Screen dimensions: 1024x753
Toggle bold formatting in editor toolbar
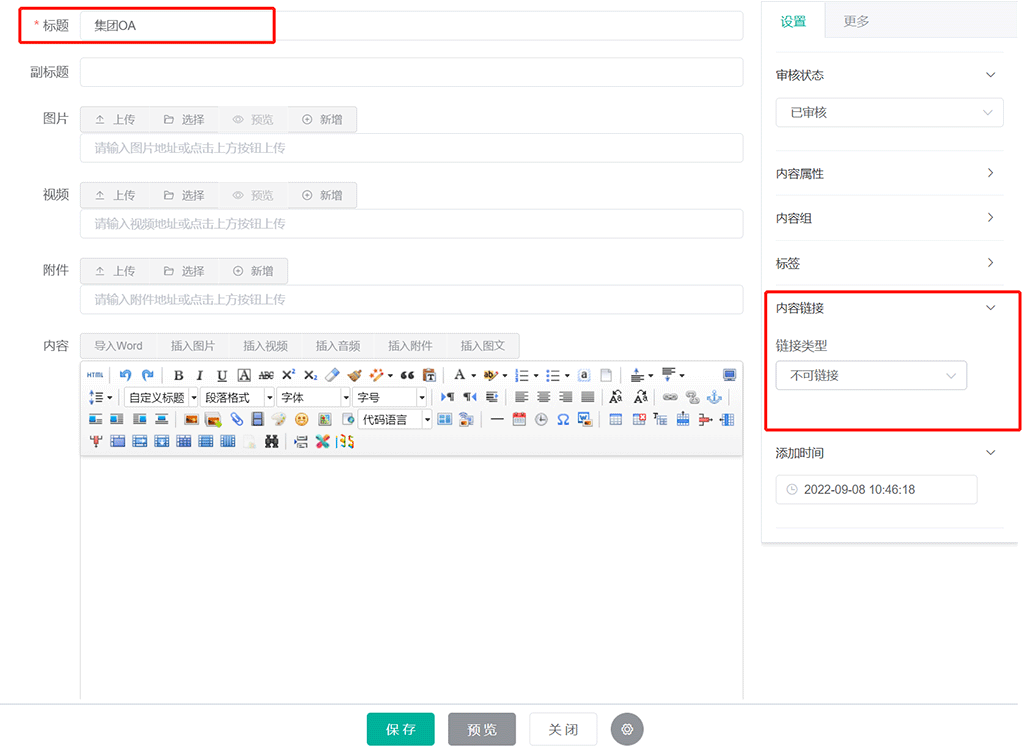(178, 375)
